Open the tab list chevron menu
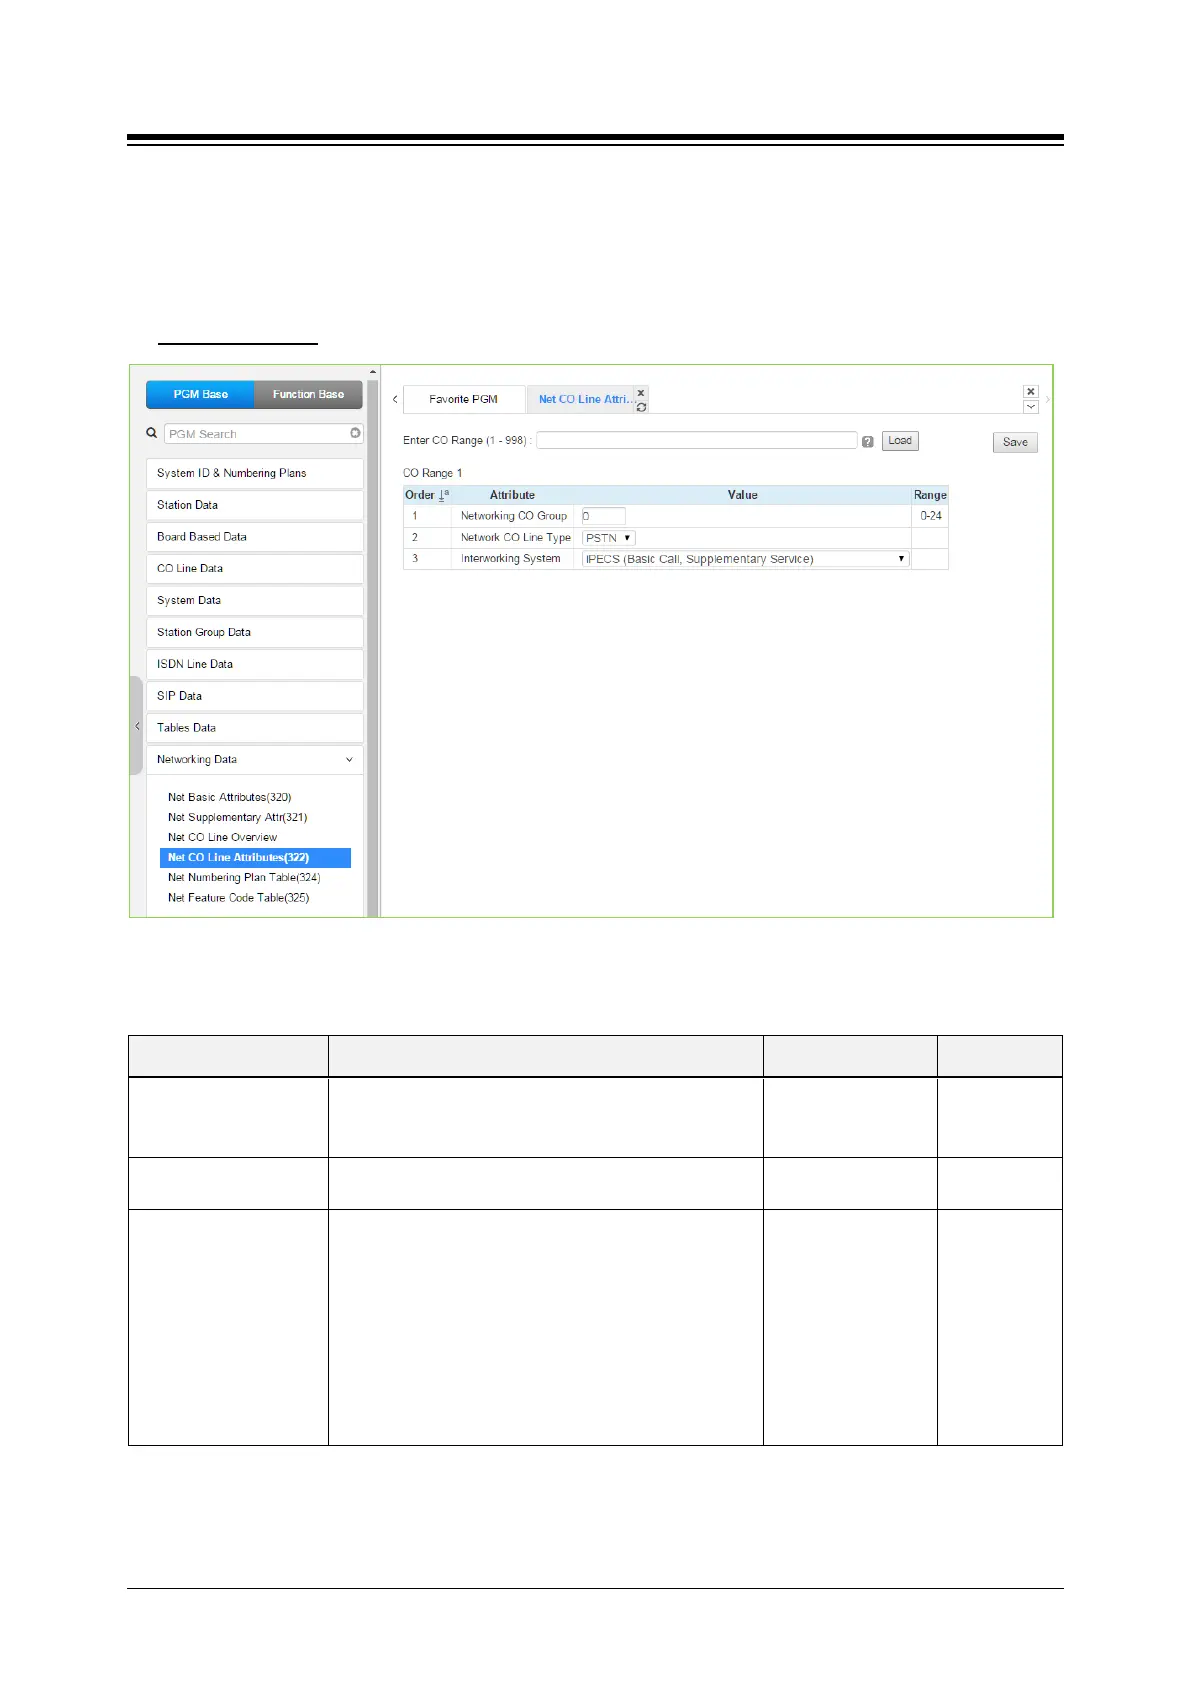The width and height of the screenshot is (1191, 1684). click(1031, 407)
